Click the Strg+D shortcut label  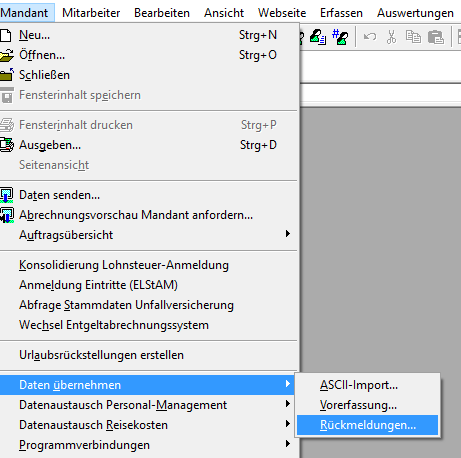(258, 145)
